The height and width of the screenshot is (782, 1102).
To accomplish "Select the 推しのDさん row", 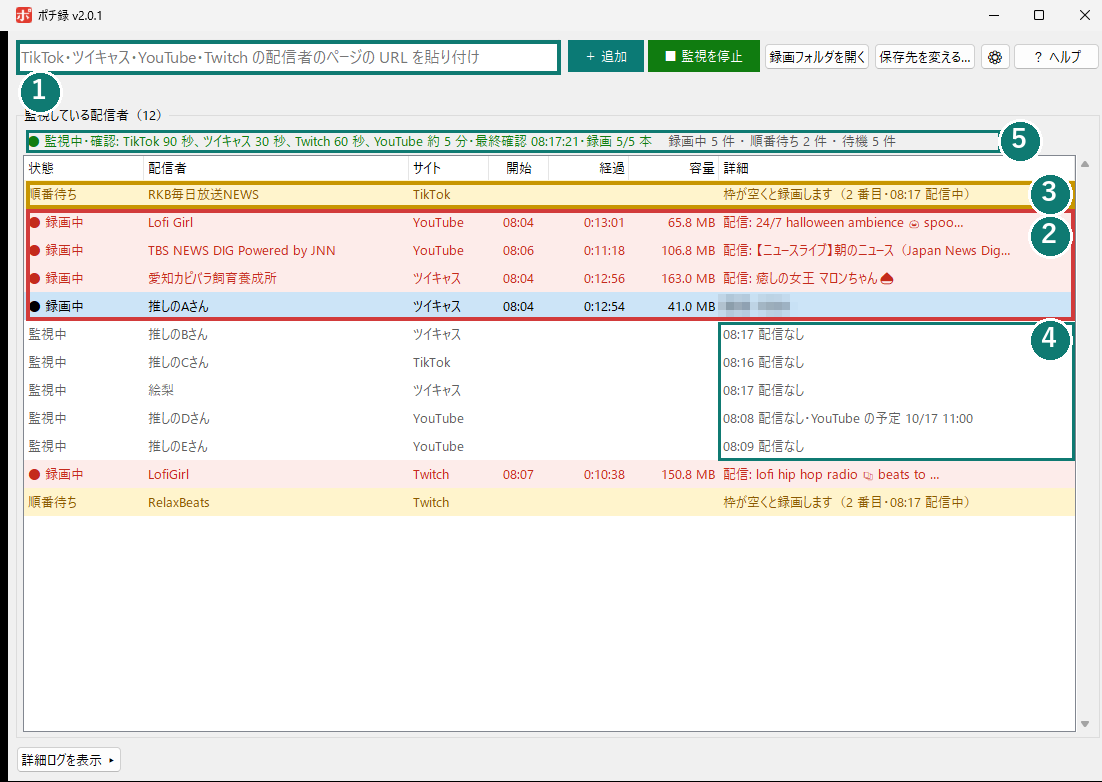I will point(550,419).
